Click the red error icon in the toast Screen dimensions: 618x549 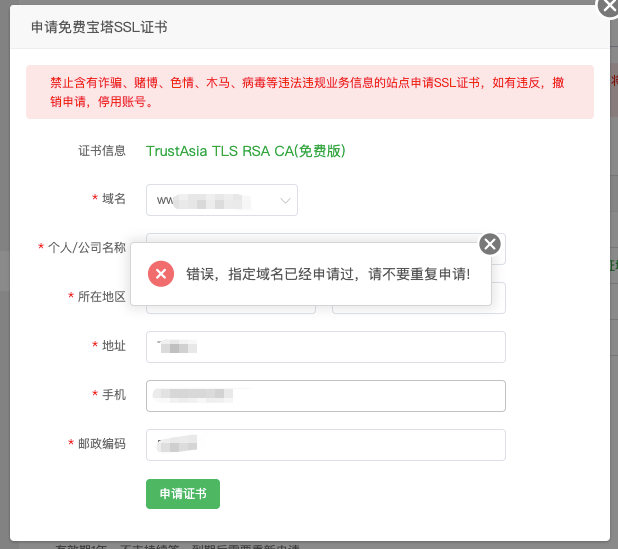tap(160, 274)
